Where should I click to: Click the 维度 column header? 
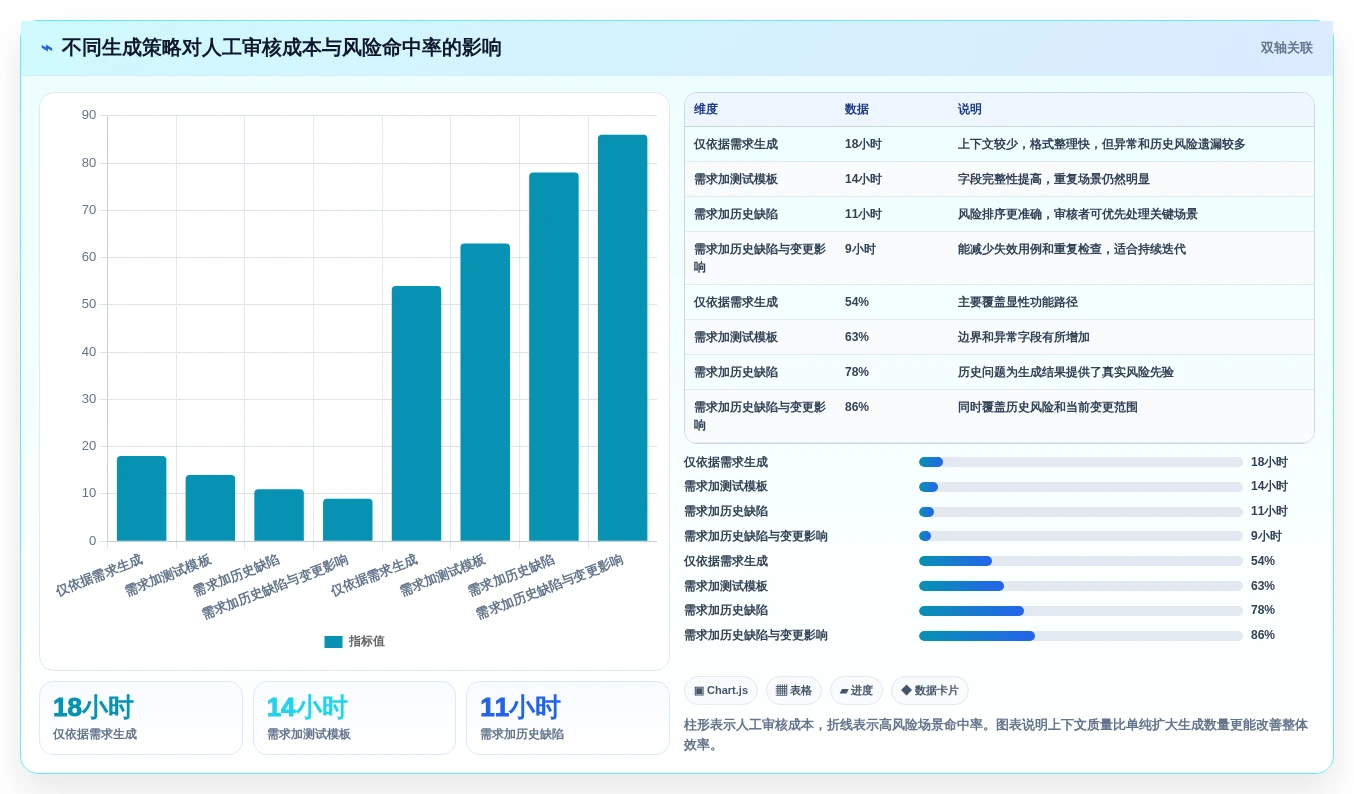[706, 109]
